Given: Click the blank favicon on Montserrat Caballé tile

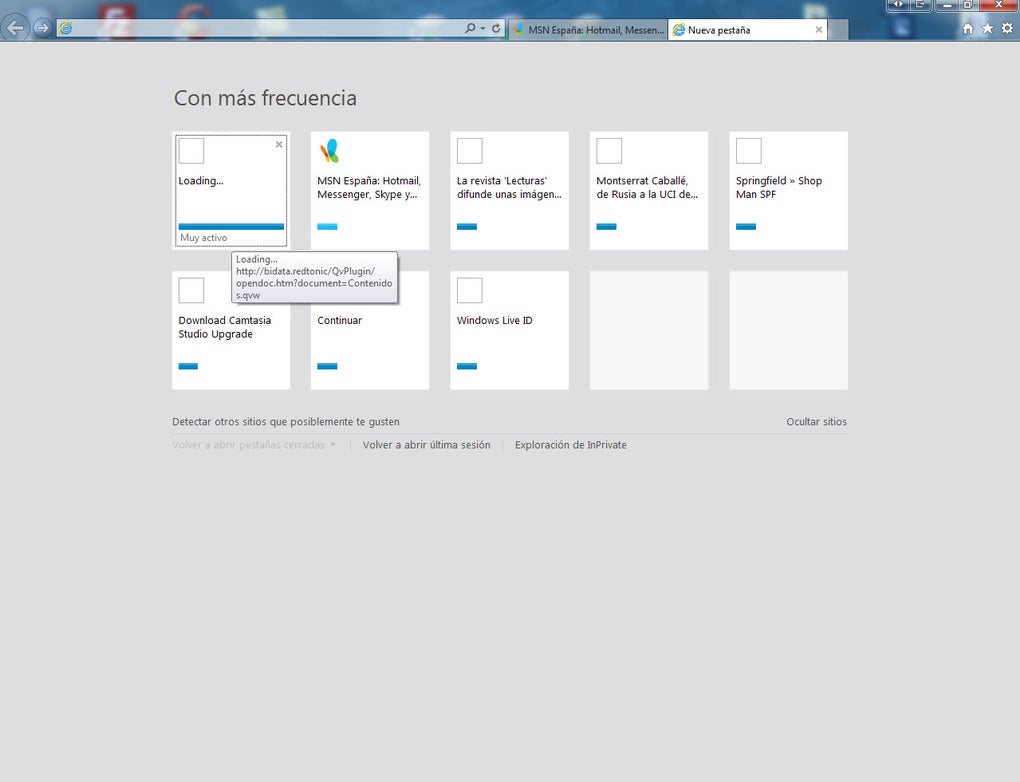Looking at the screenshot, I should coord(609,151).
